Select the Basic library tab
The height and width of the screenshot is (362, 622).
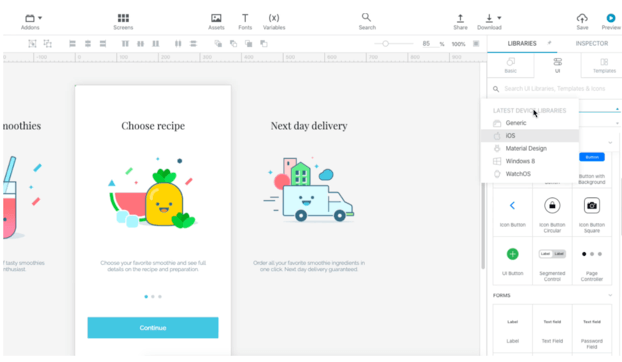point(511,65)
